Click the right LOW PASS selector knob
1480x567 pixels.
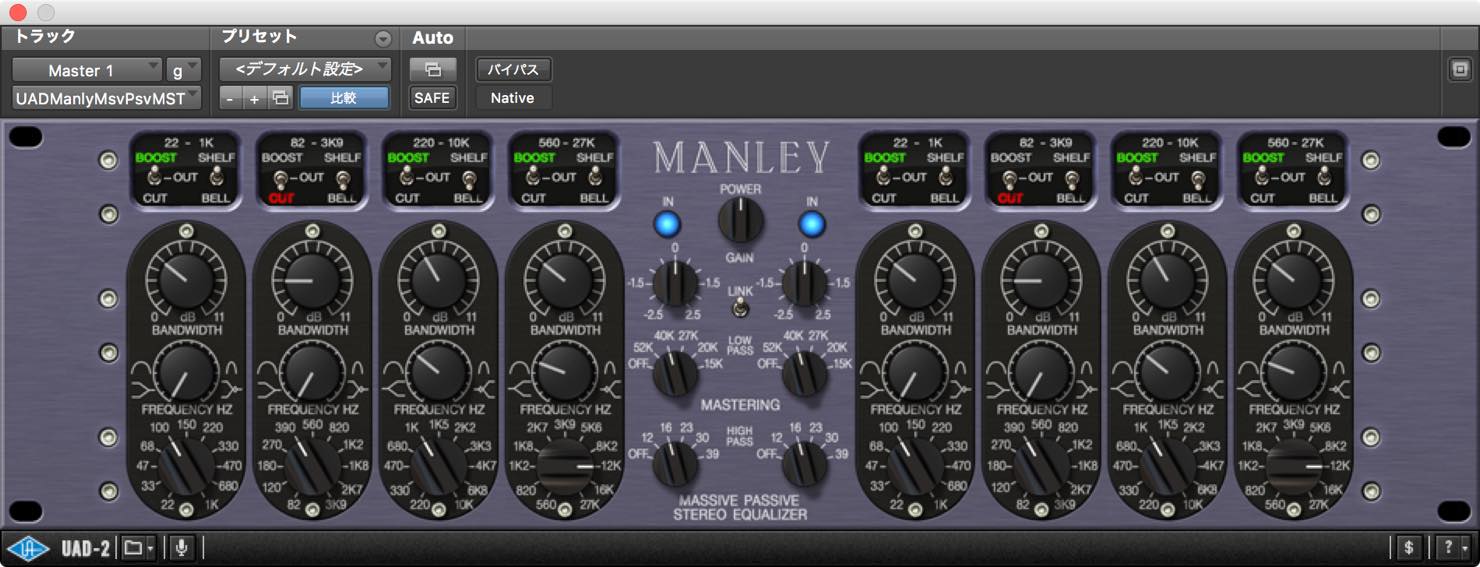click(805, 372)
